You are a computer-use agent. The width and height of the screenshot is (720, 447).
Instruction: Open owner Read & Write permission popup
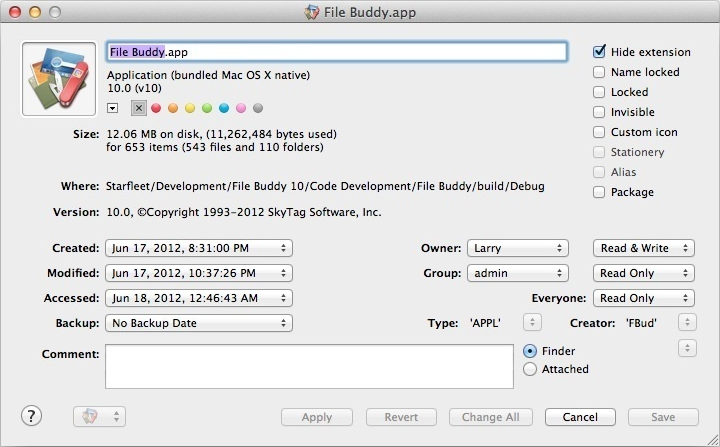point(644,248)
